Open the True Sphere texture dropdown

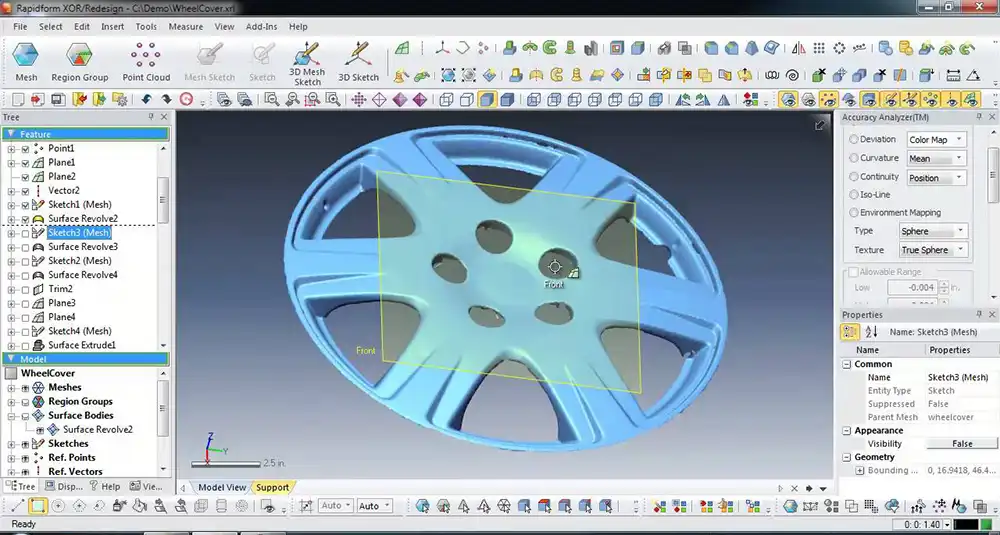click(x=933, y=250)
